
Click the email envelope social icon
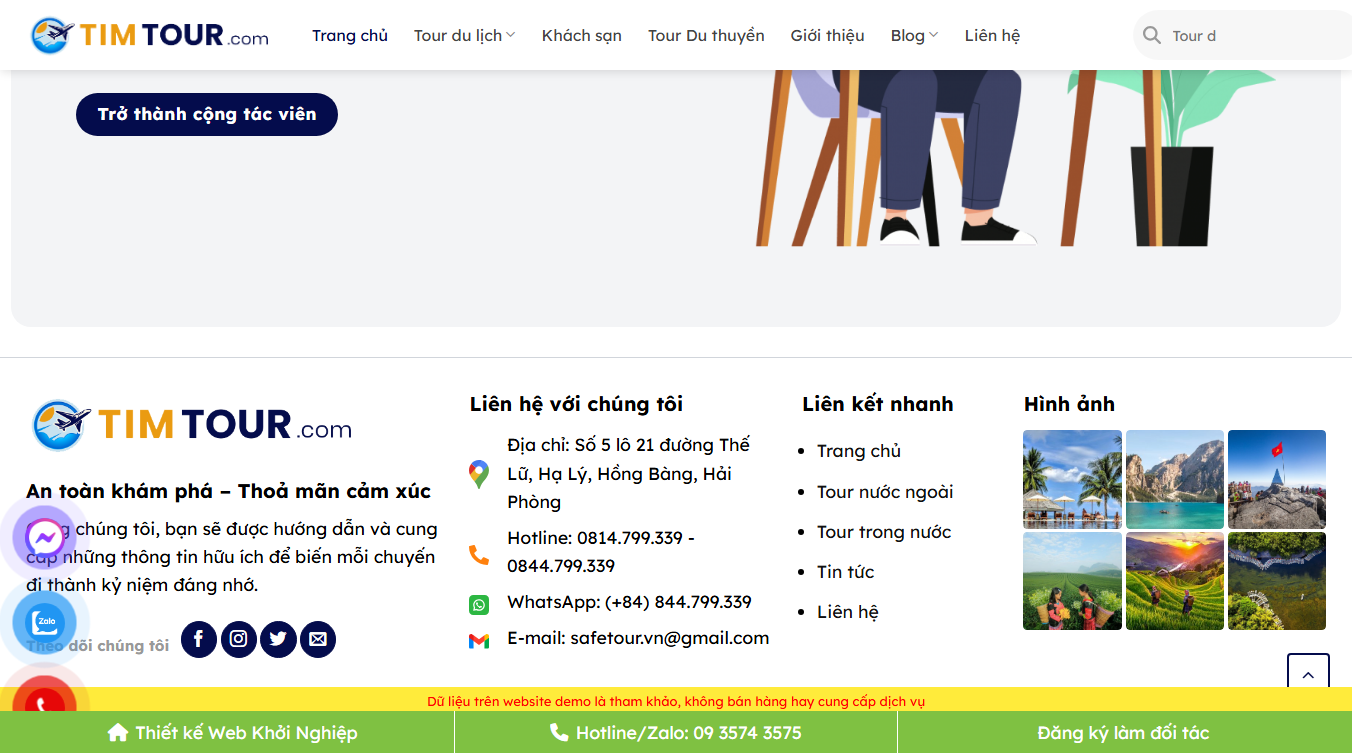[318, 639]
